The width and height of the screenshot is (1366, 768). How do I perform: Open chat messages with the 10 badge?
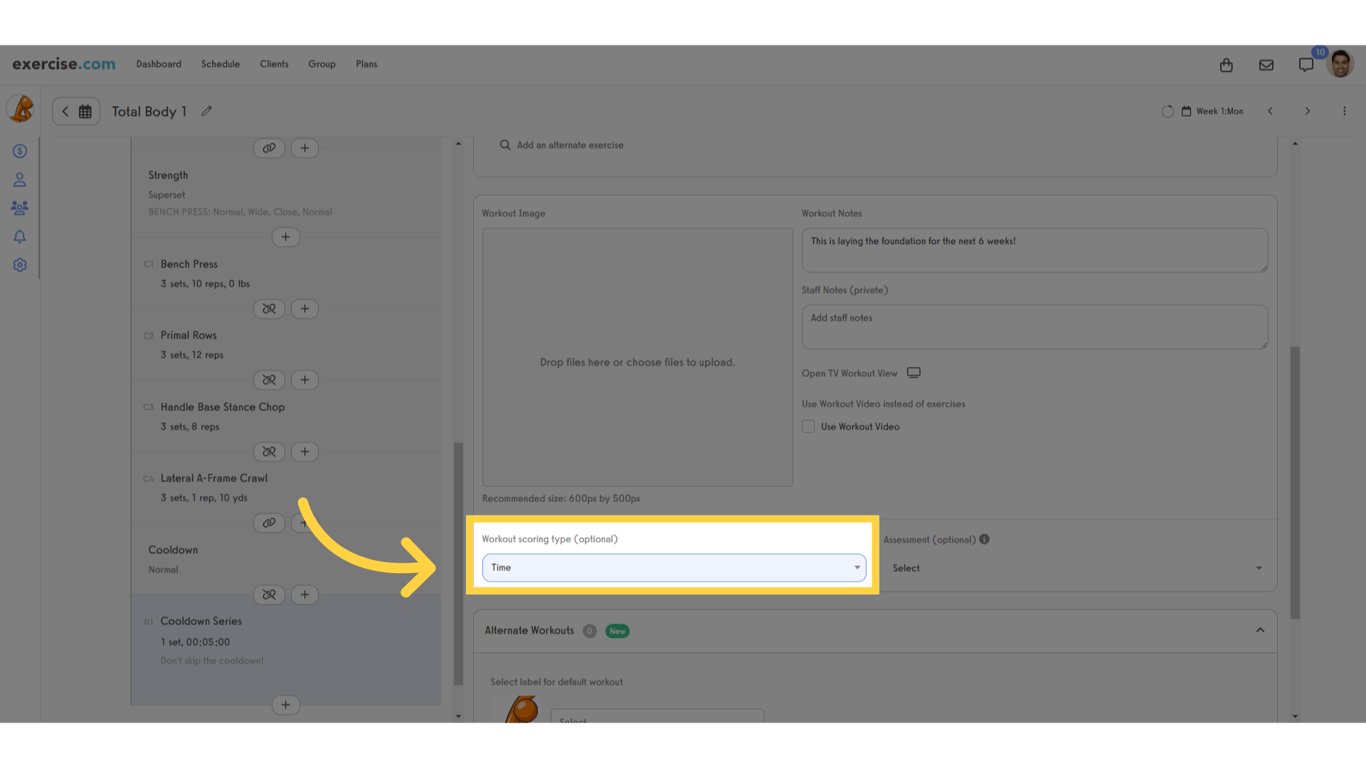1306,64
